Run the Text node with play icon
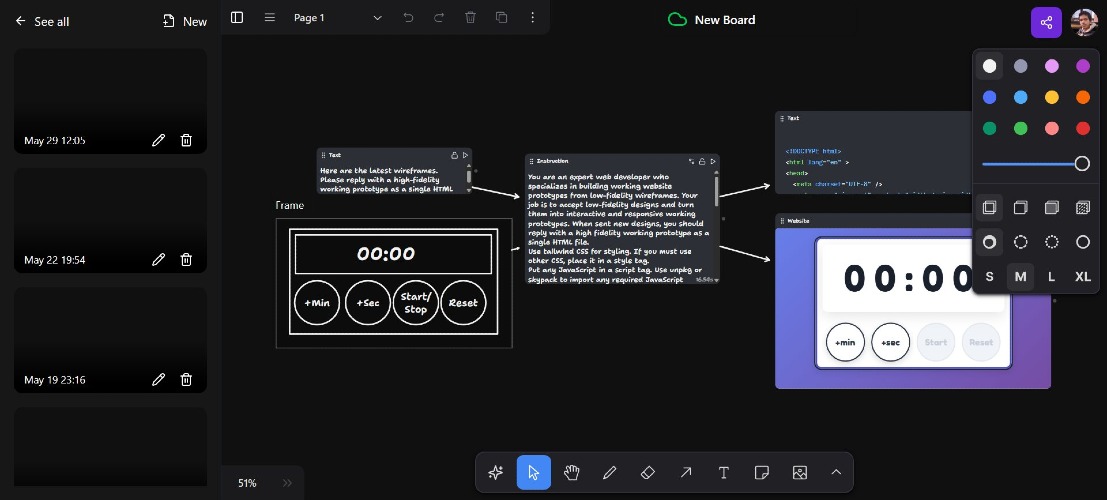Image resolution: width=1107 pixels, height=500 pixels. click(465, 155)
